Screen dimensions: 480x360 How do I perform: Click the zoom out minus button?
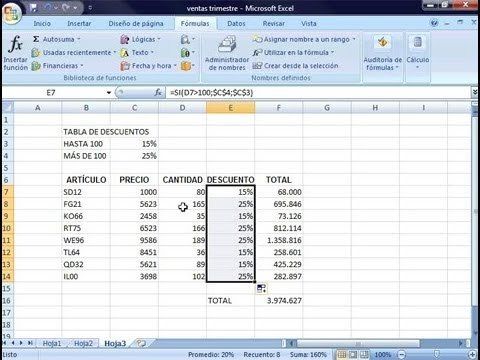tap(402, 354)
